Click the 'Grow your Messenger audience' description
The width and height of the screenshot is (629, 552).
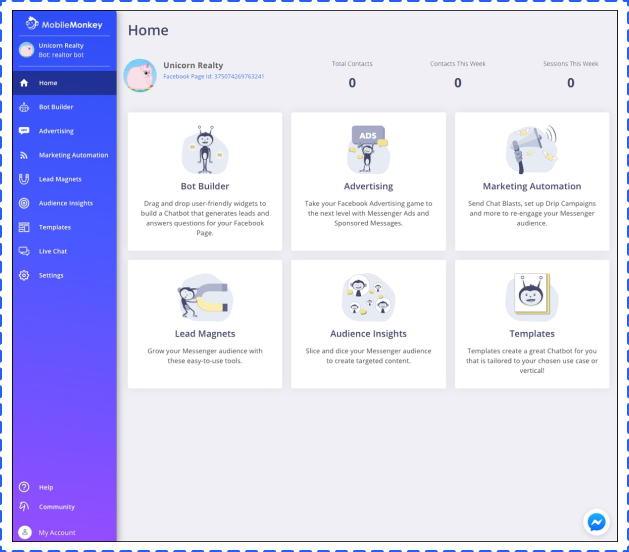[x=205, y=356]
